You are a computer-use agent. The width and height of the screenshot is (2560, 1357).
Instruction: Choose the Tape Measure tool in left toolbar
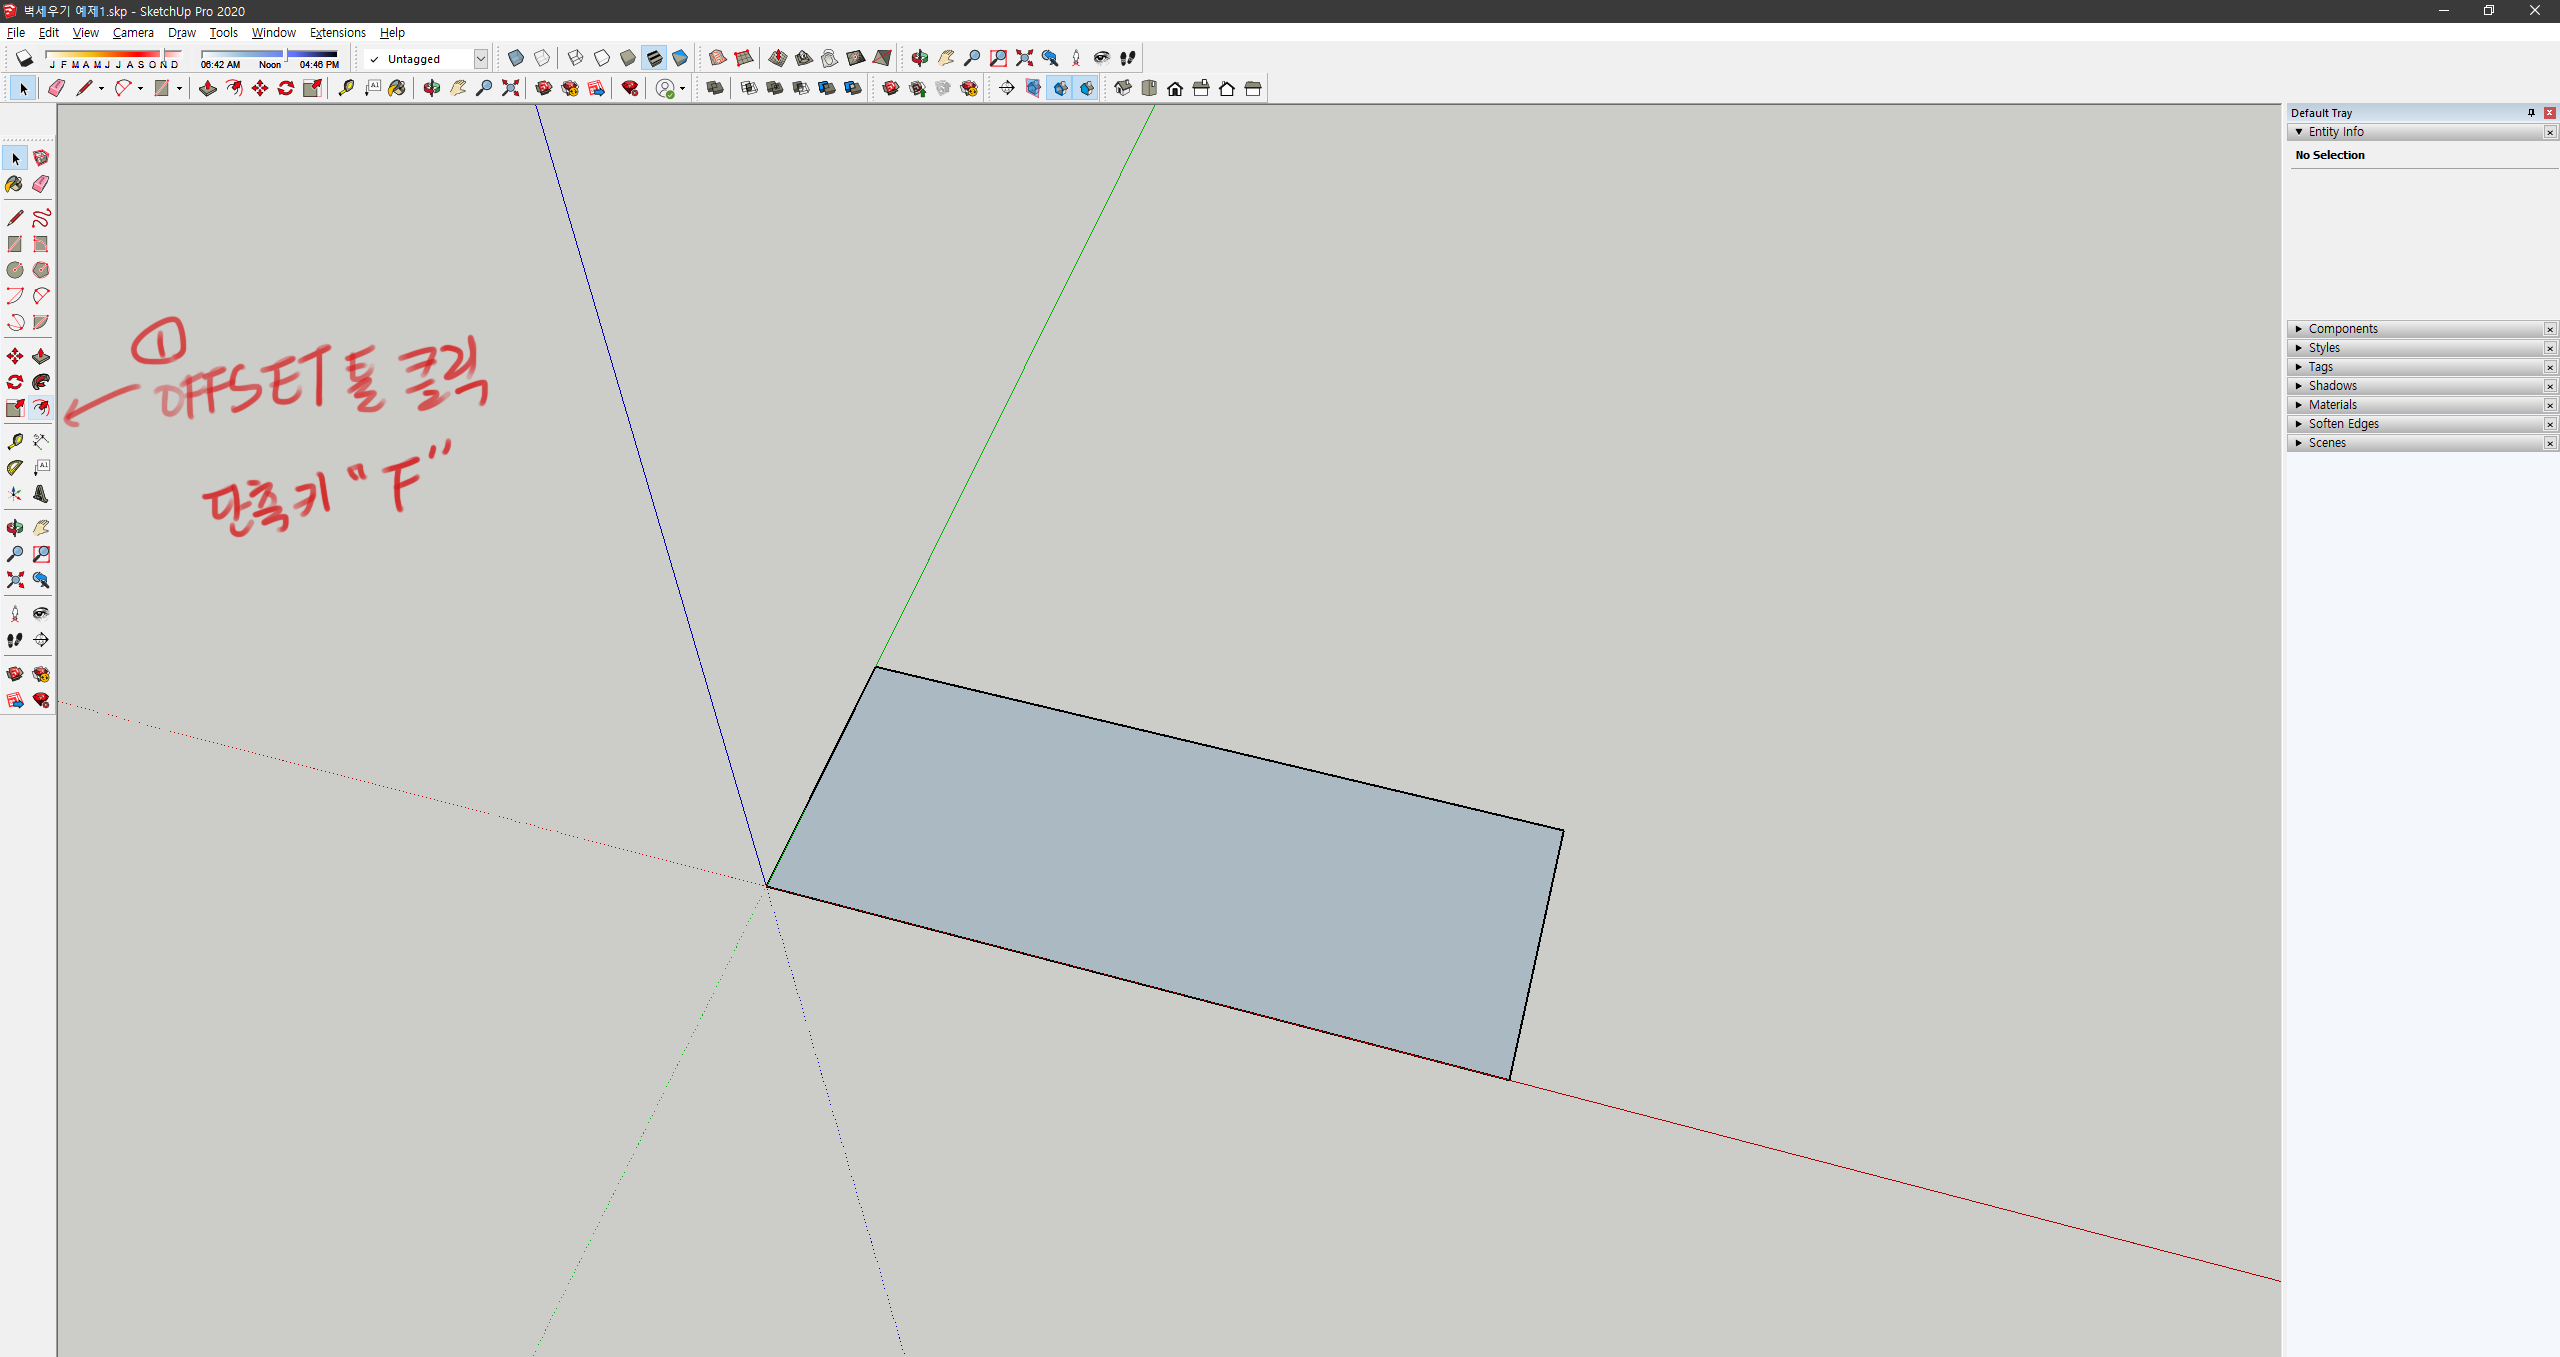(x=15, y=441)
